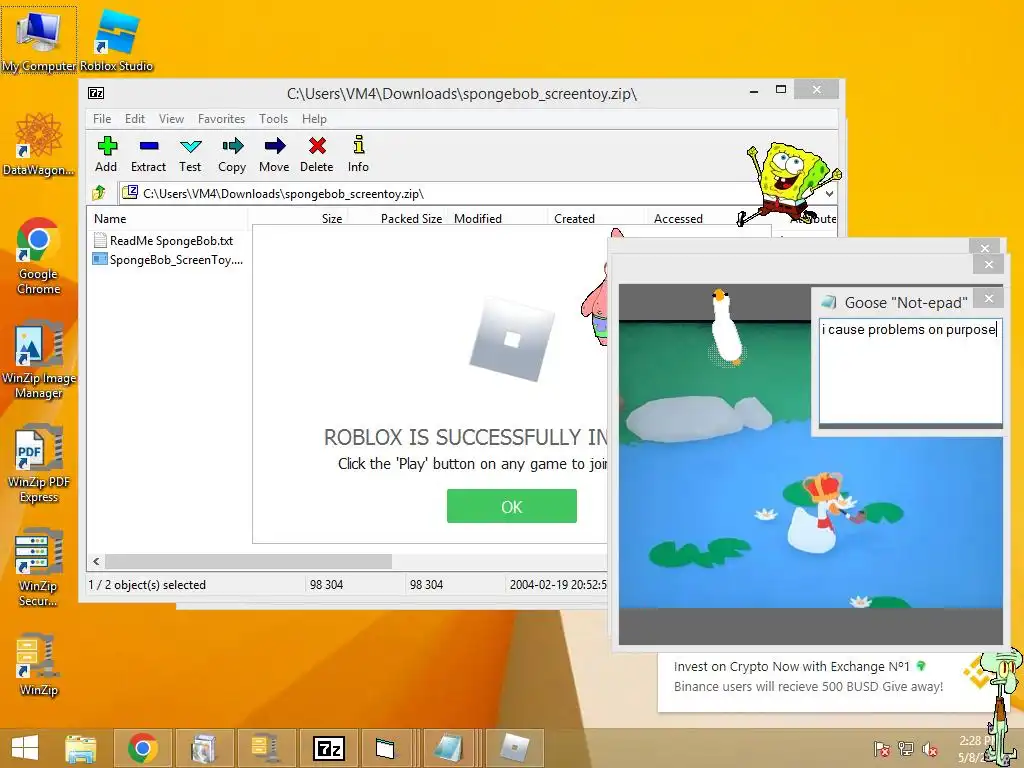Select the Copy toolbar icon in 7-Zip
Image resolution: width=1024 pixels, height=768 pixels.
pos(232,155)
